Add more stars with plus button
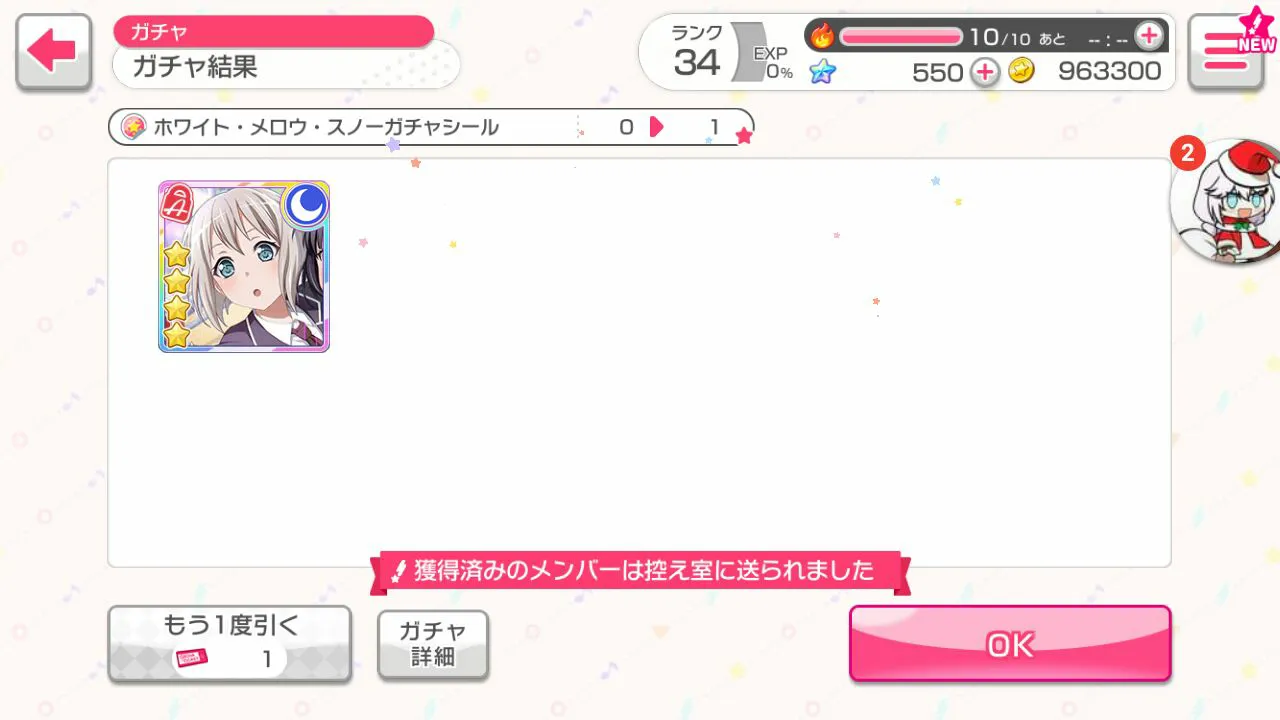 [985, 72]
